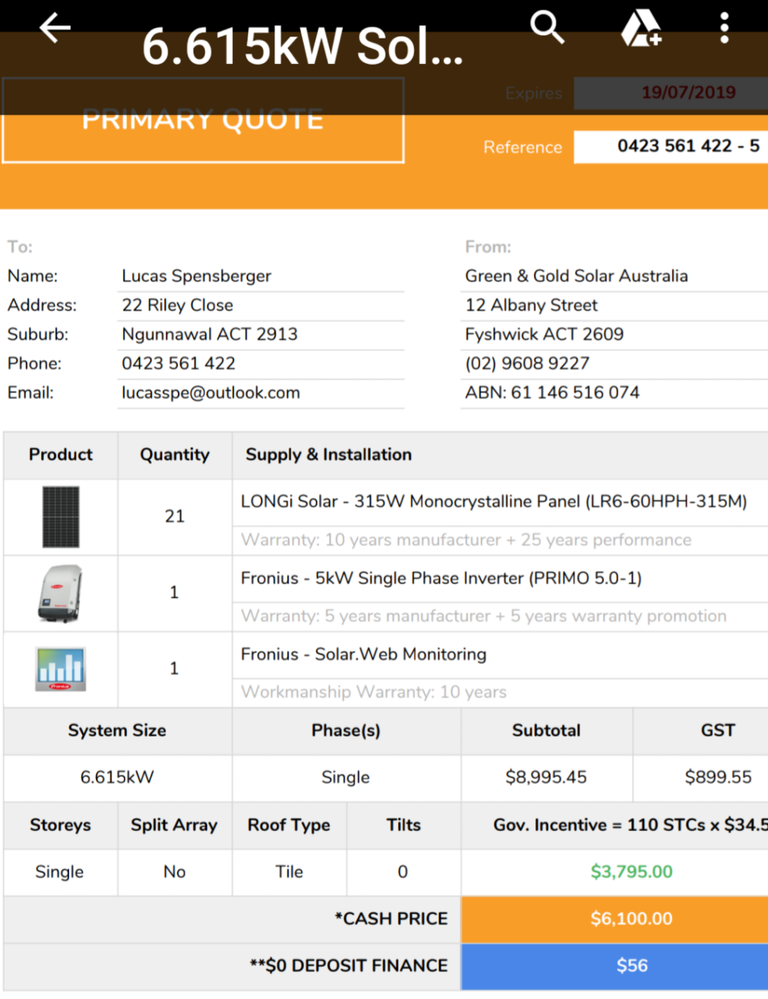Tap customer phone number 0423 561 422
768x999 pixels.
point(179,363)
